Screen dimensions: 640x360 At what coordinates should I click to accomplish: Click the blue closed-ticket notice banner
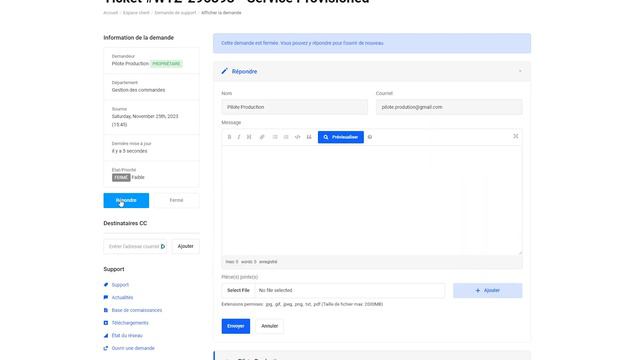coord(372,43)
